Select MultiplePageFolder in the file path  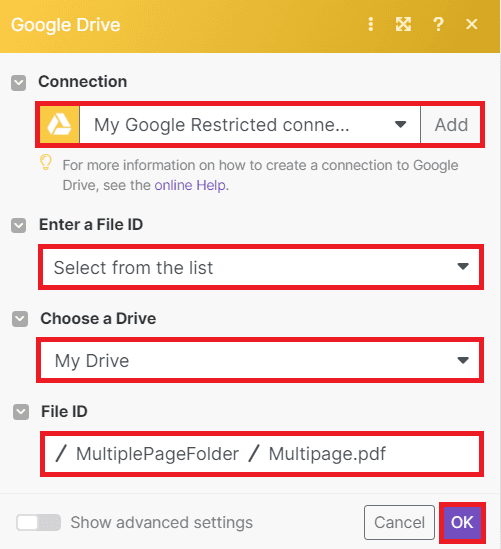click(157, 454)
